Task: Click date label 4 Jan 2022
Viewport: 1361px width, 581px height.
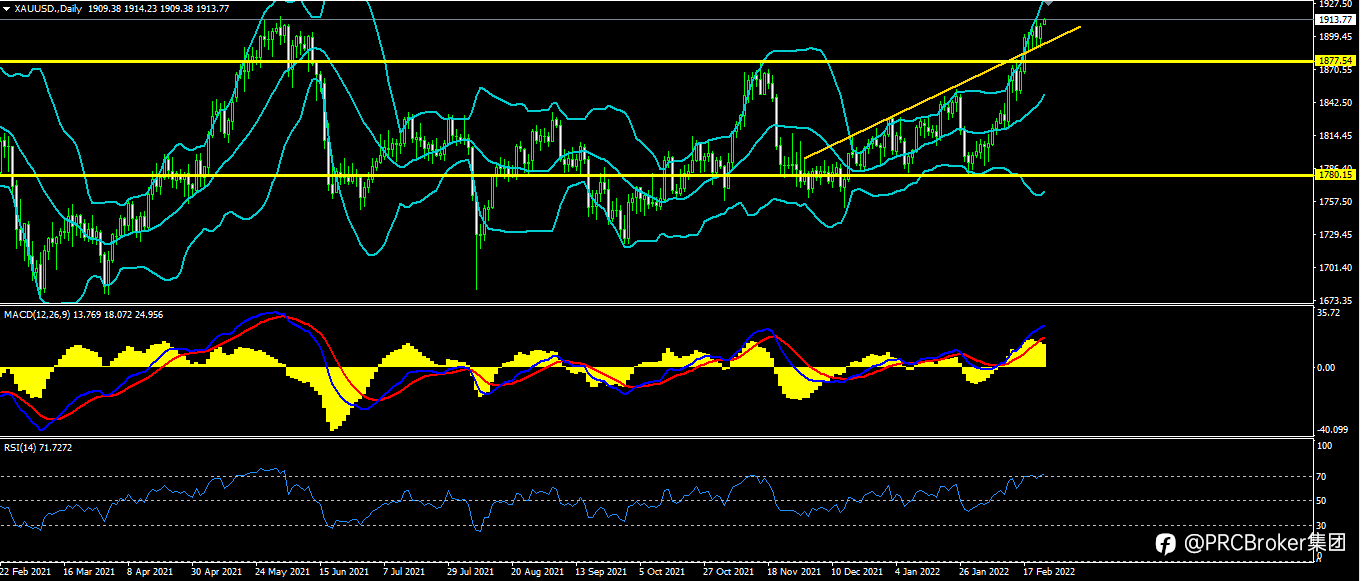Action: (918, 572)
